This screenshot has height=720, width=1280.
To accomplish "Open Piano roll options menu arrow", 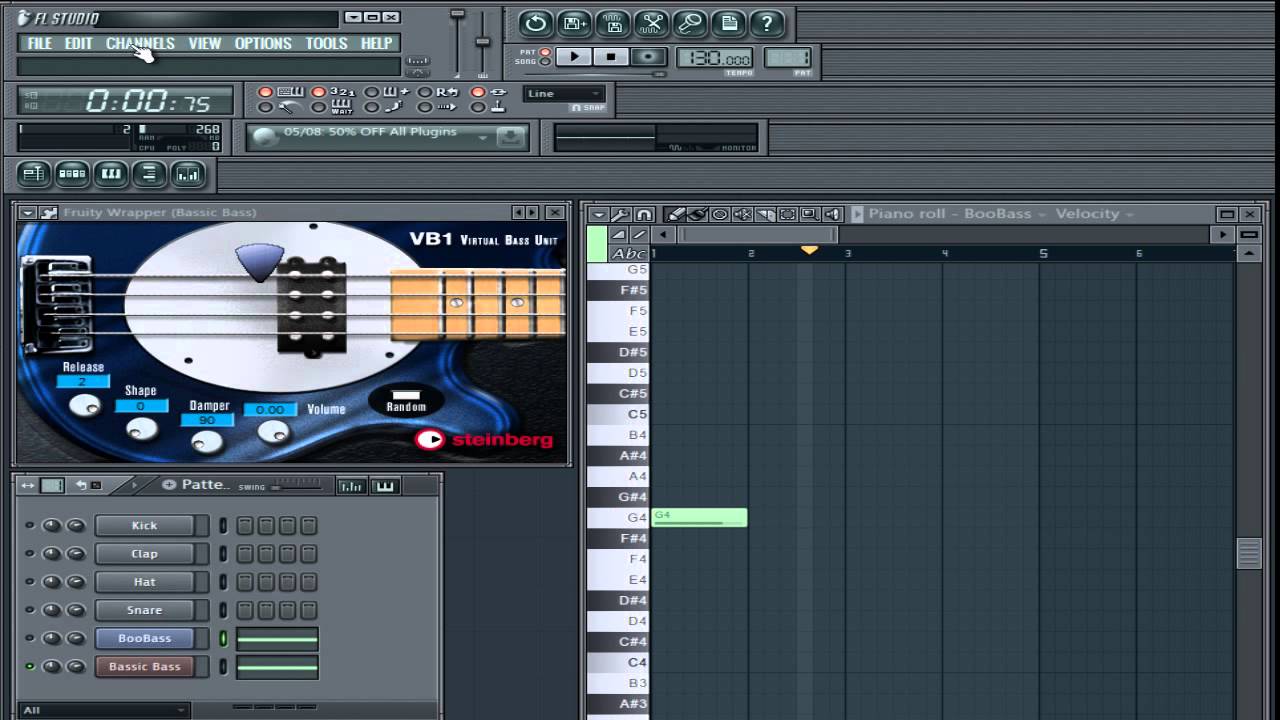I will click(x=598, y=214).
